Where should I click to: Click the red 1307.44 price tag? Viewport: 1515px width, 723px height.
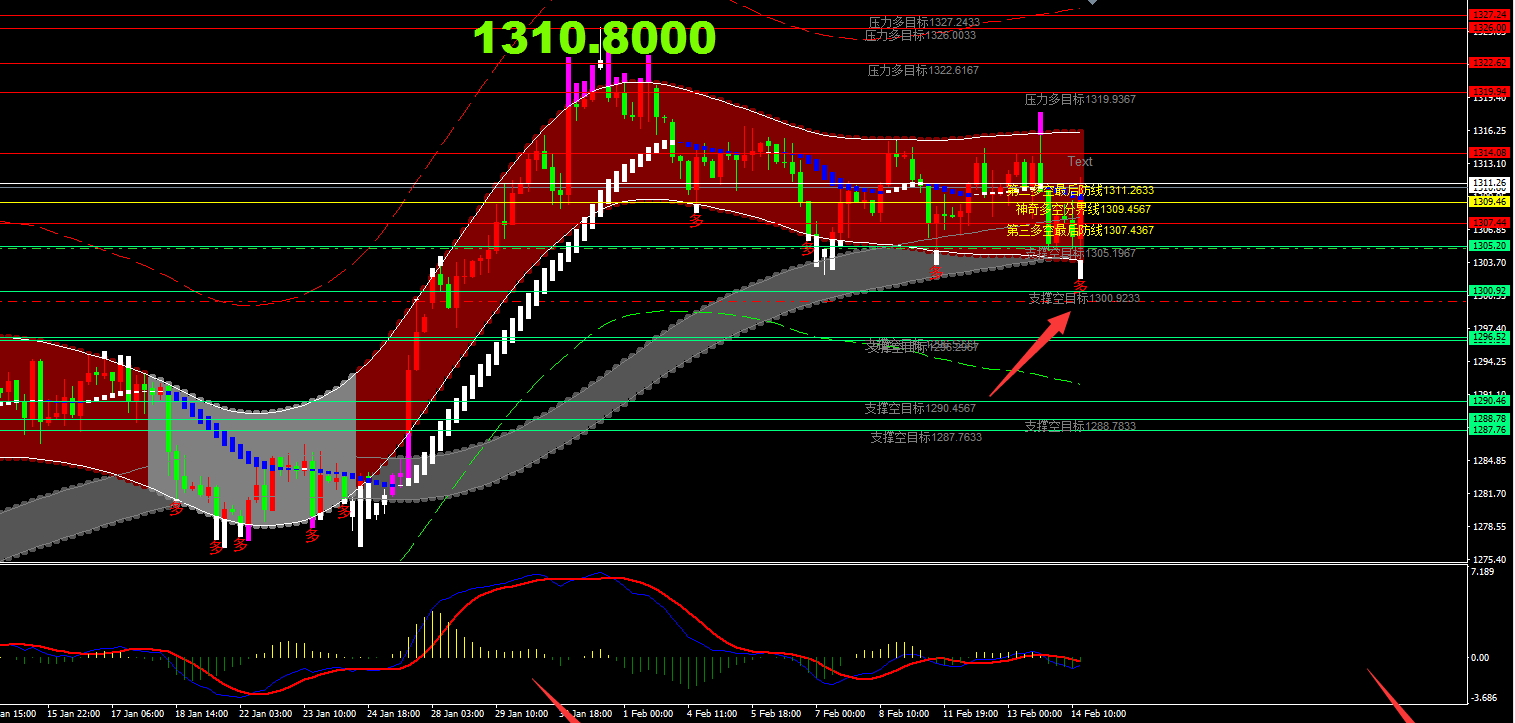pos(1489,222)
